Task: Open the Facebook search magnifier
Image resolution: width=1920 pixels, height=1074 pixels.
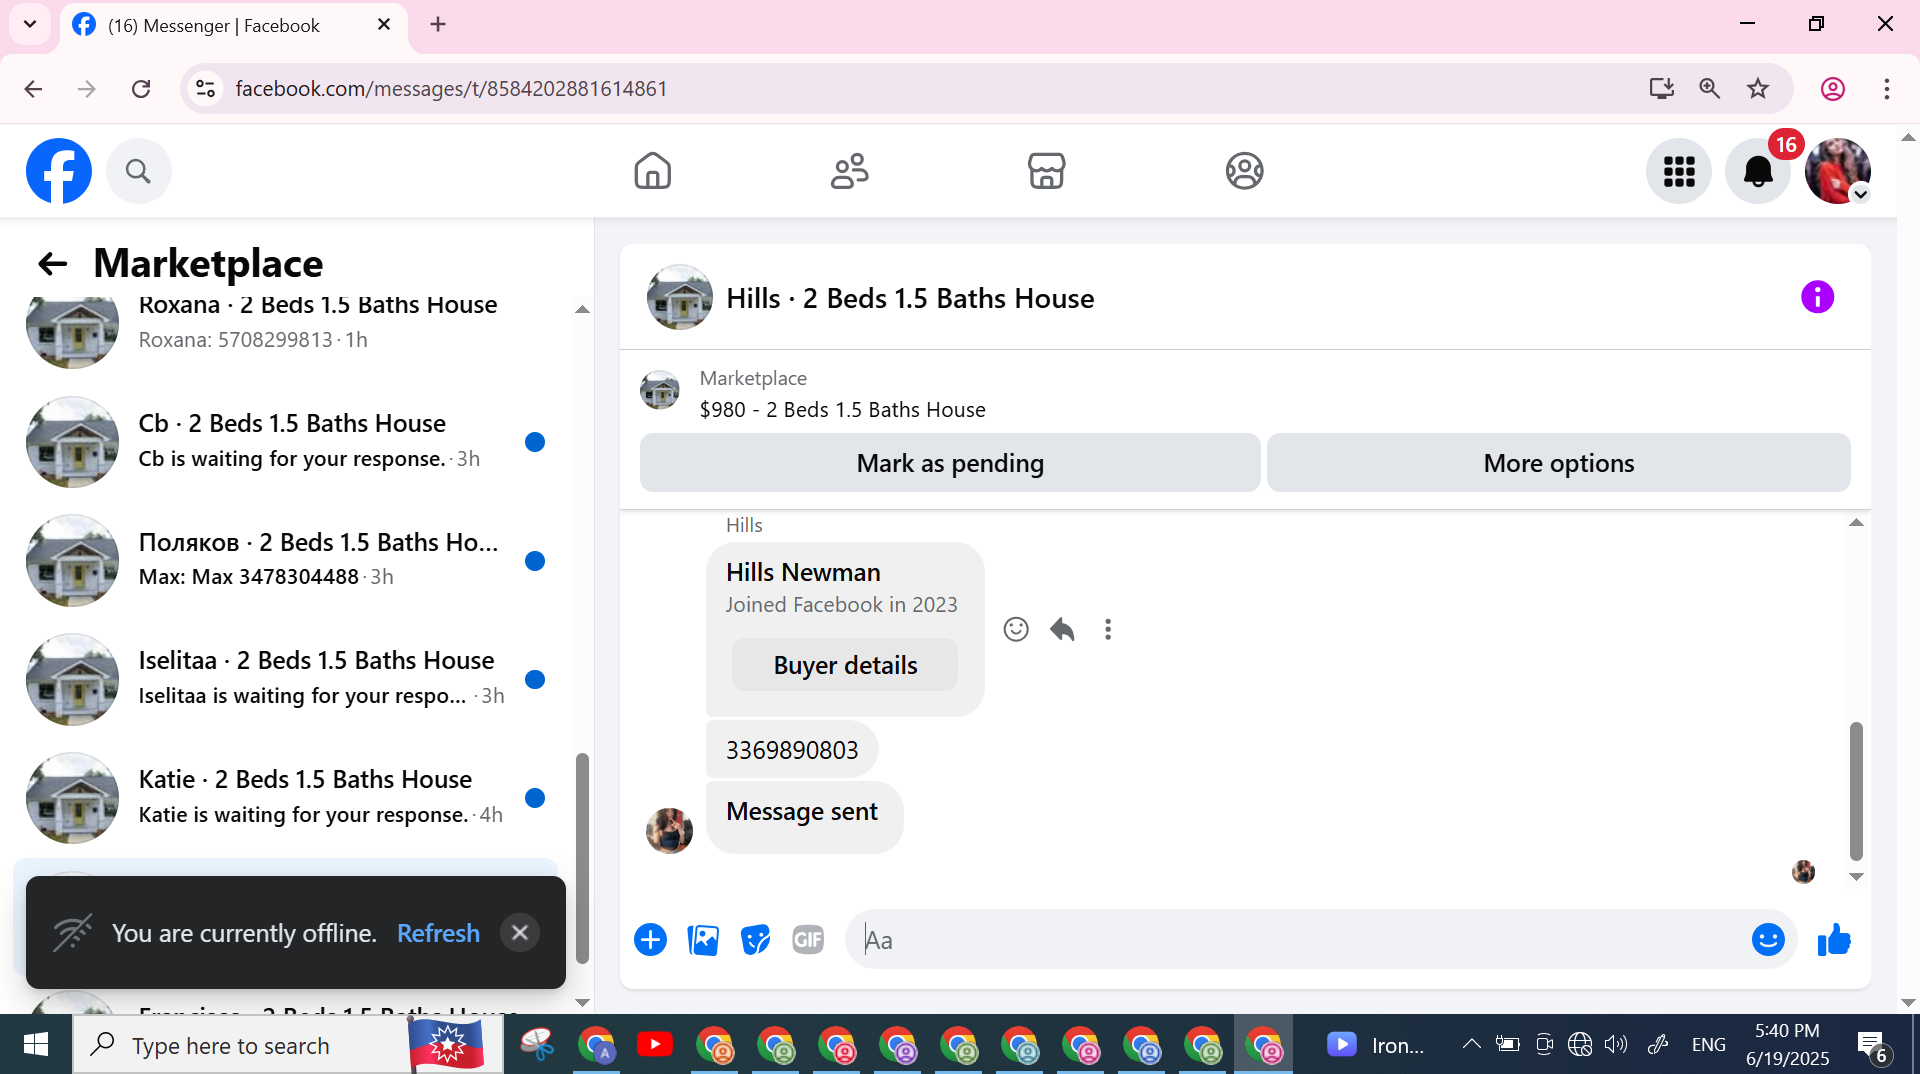Action: 138,171
